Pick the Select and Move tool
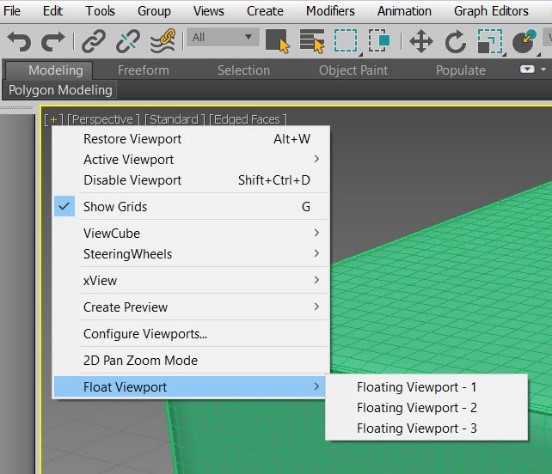This screenshot has height=474, width=552. click(421, 41)
